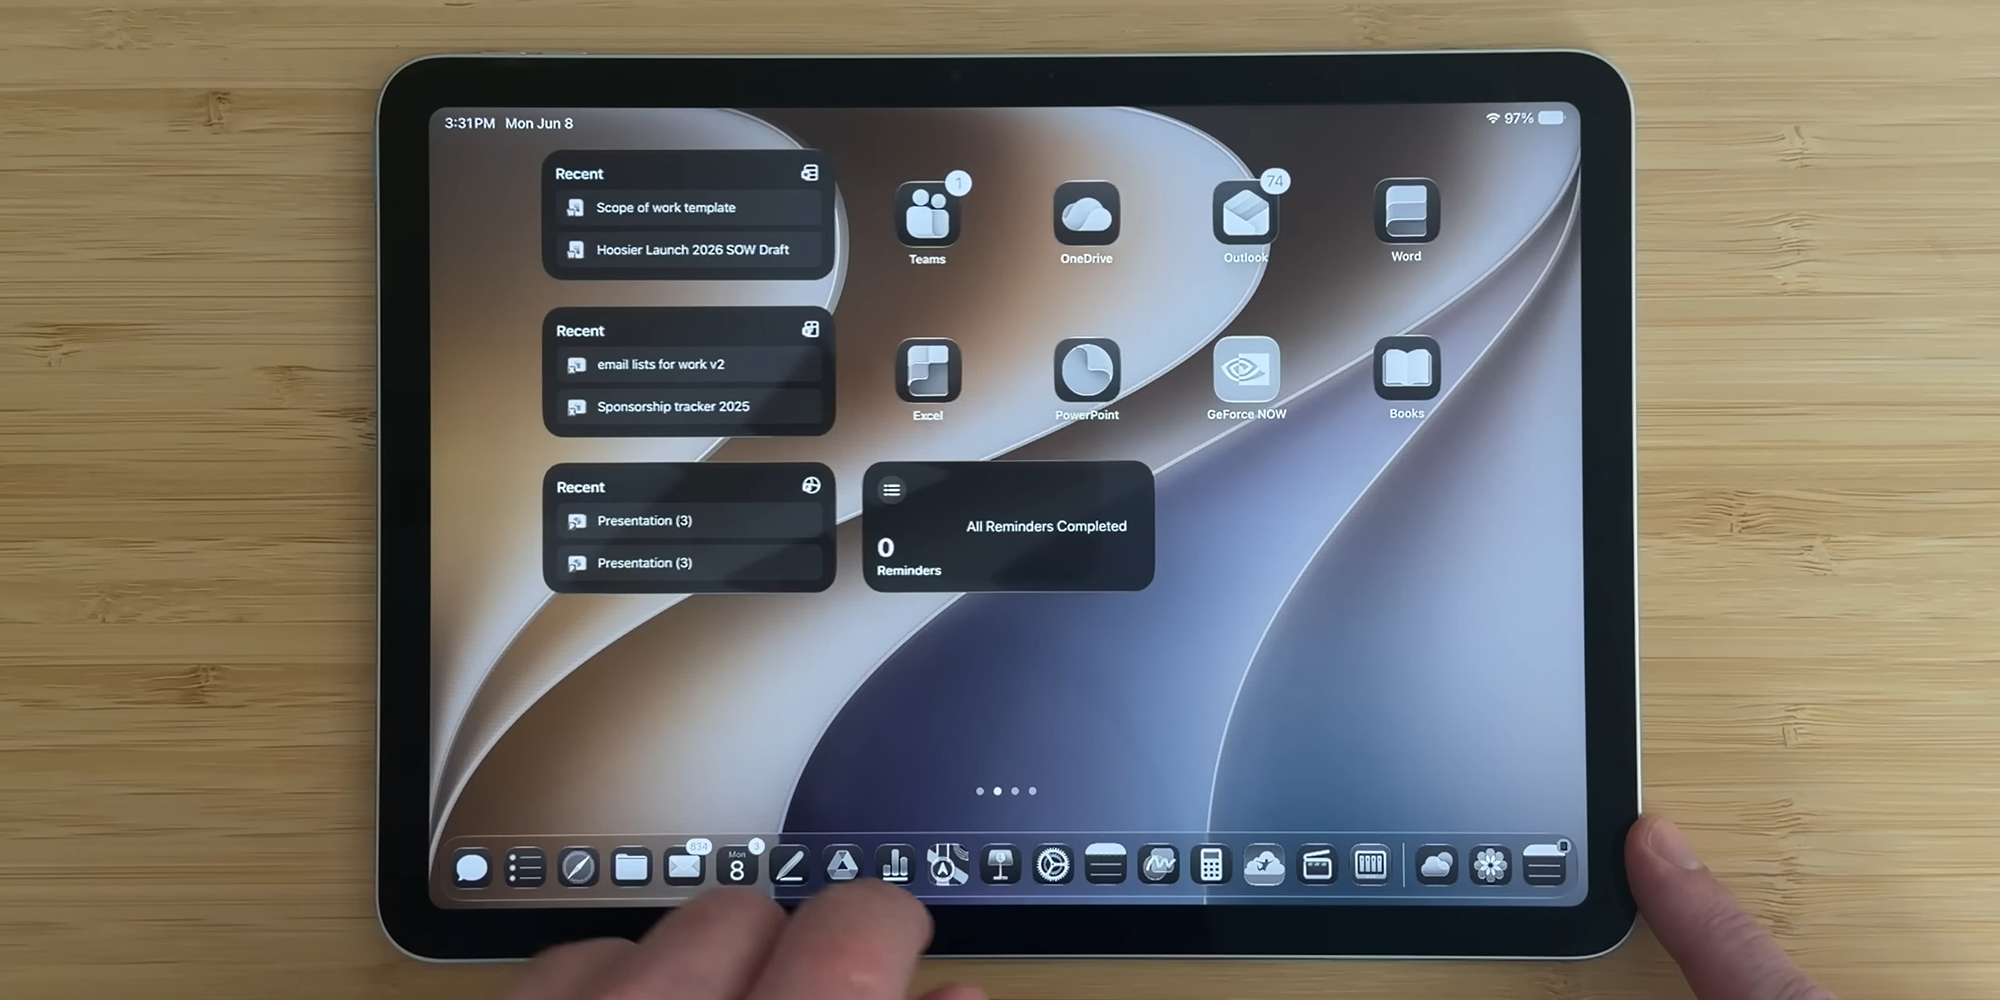This screenshot has width=2000, height=1000.
Task: Open Mail with the 834 badge
Action: 684,866
